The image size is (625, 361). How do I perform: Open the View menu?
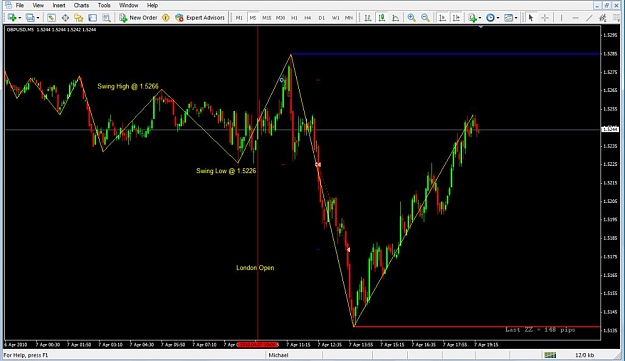click(38, 5)
